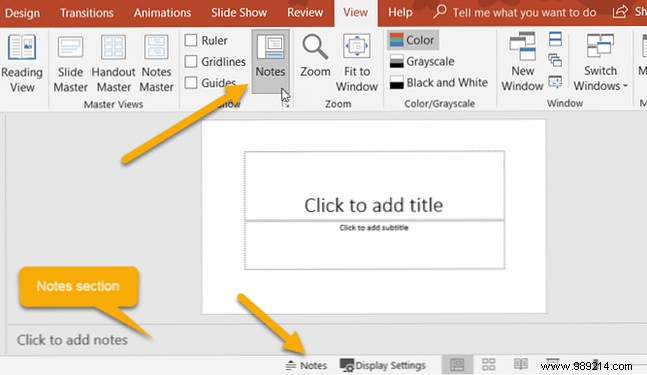Open Notes Master view
Image resolution: width=647 pixels, height=375 pixels.
tap(156, 64)
